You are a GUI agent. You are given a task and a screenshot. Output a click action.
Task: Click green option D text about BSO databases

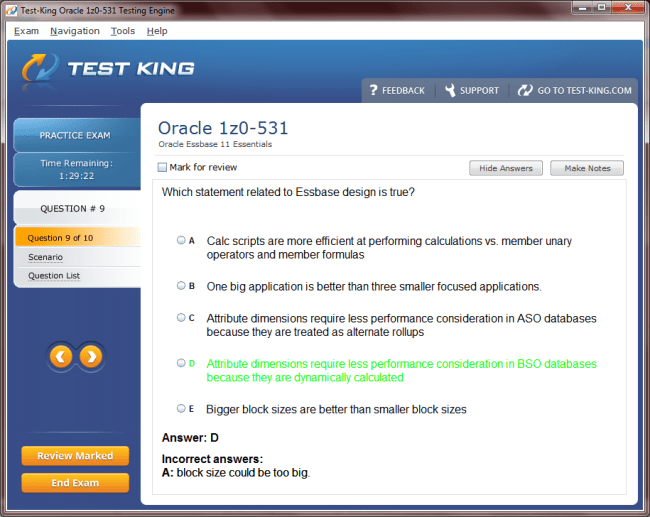401,371
